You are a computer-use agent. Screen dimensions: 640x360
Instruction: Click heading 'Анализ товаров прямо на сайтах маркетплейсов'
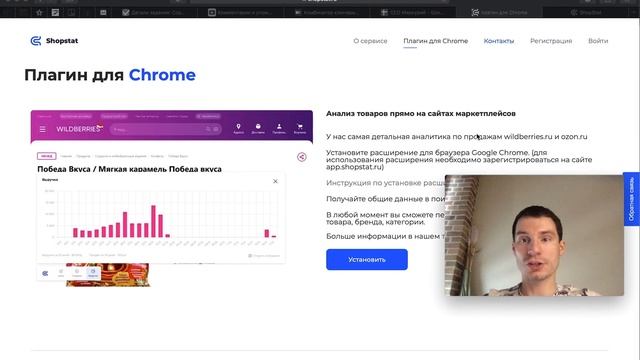tap(420, 113)
